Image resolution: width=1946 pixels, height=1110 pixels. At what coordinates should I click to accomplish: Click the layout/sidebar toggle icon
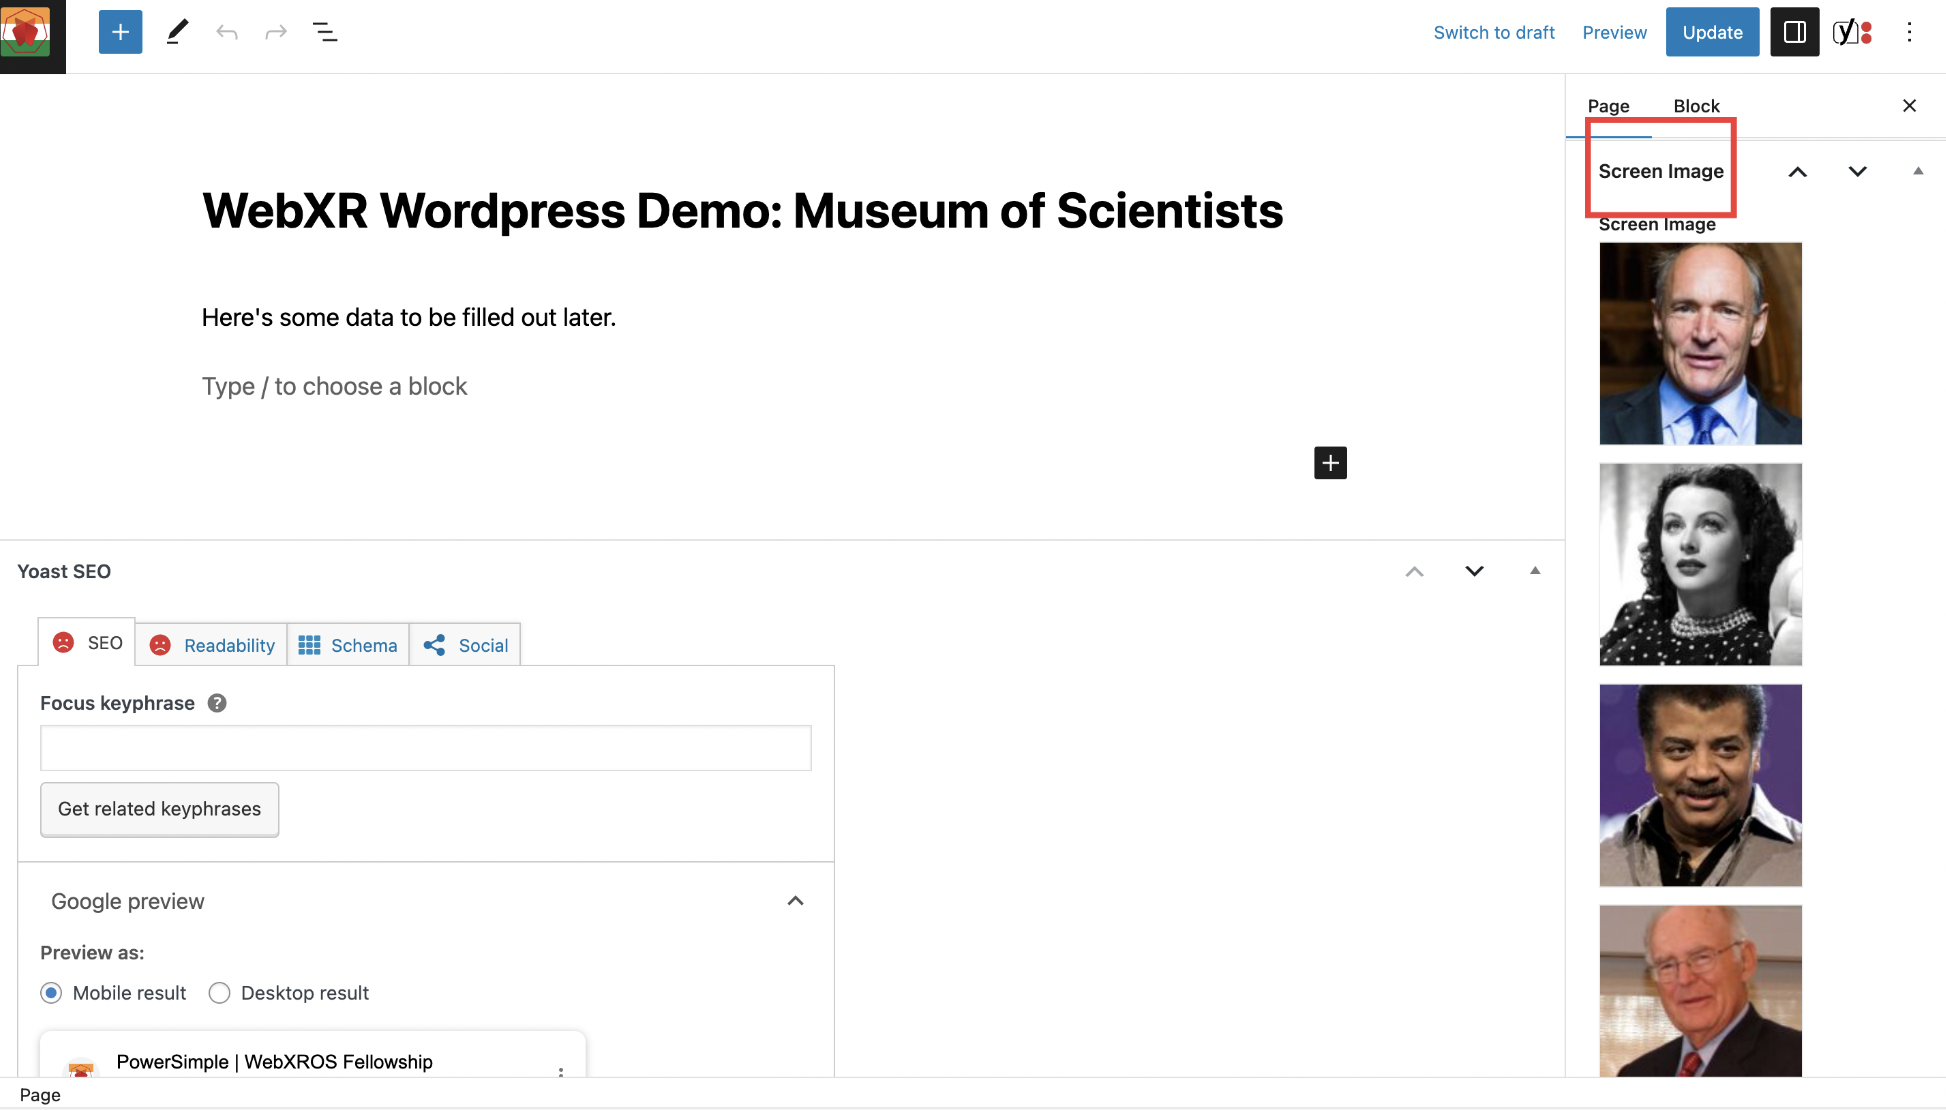(x=1794, y=32)
